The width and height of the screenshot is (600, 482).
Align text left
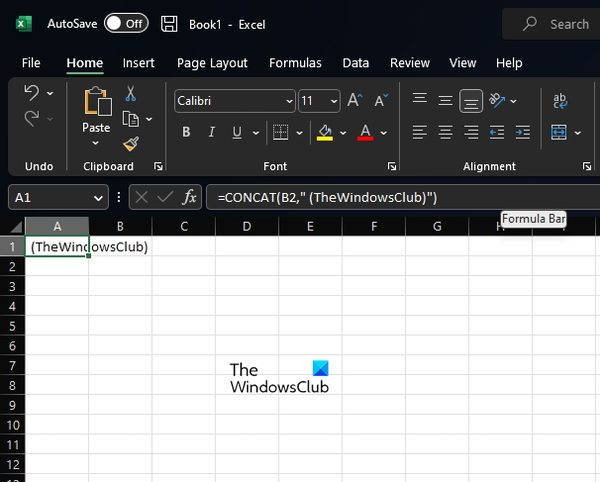(419, 132)
